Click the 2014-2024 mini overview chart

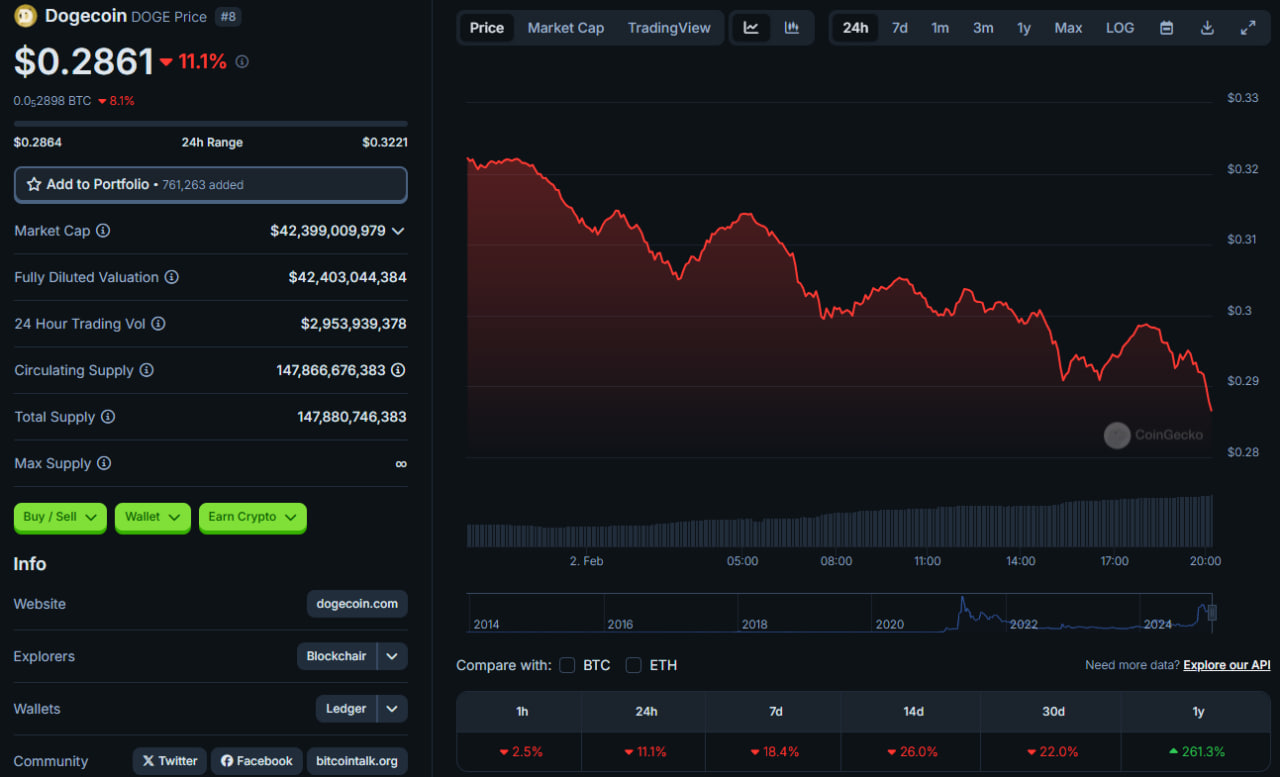(x=840, y=613)
